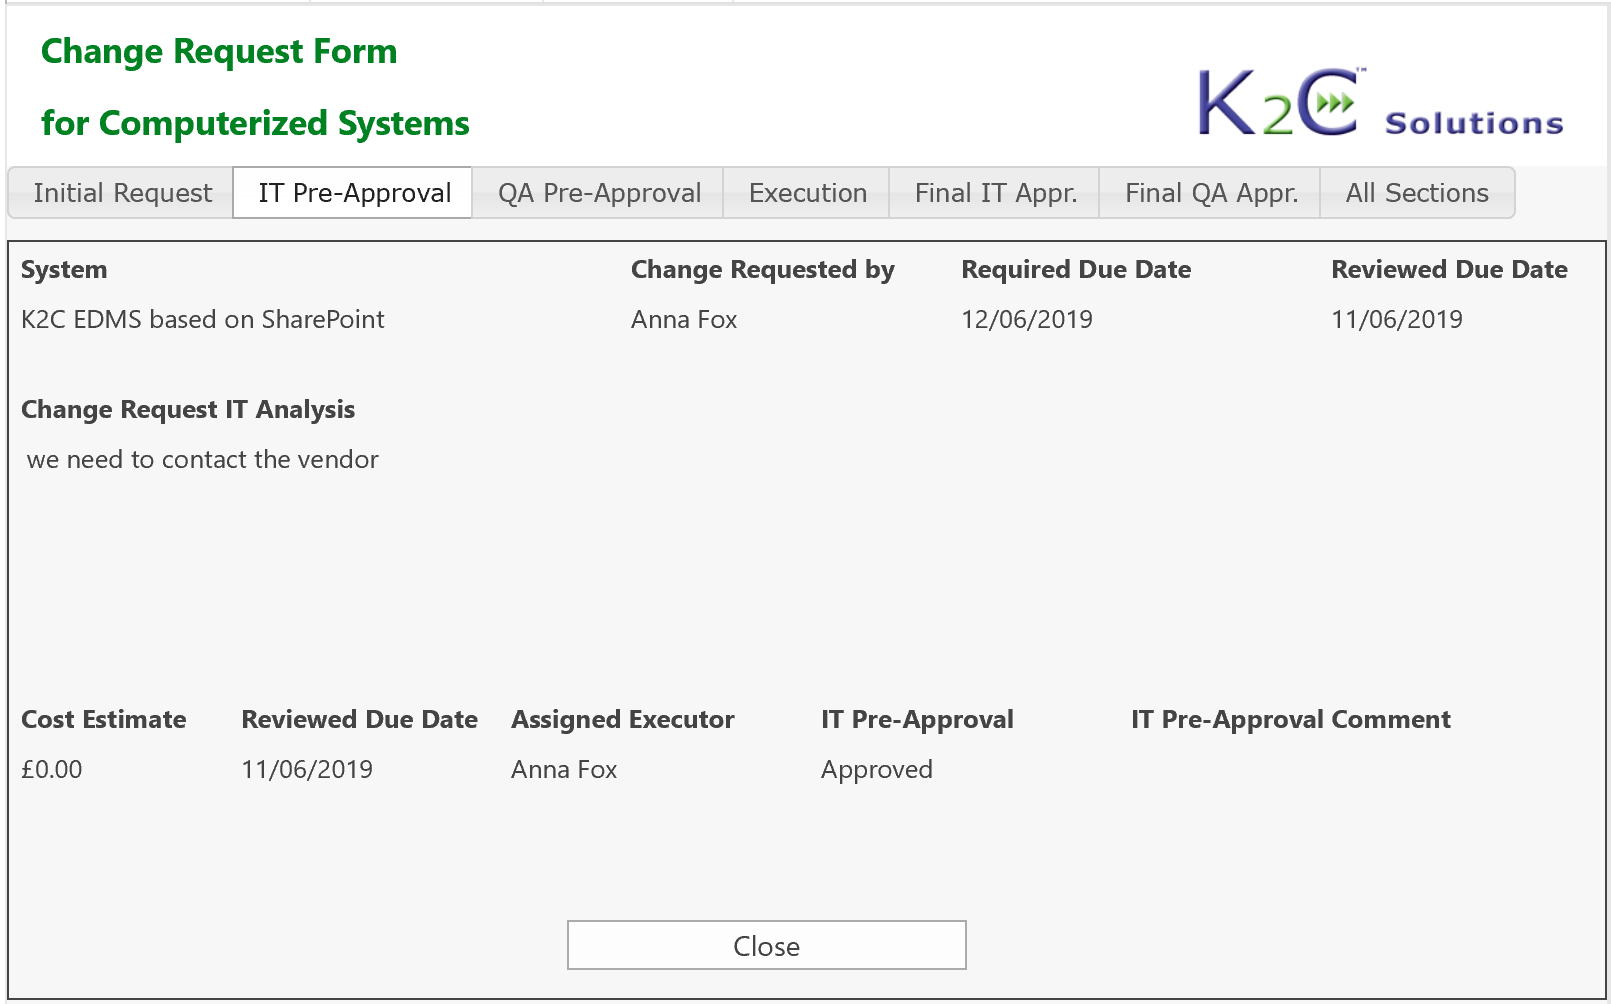Click the K2C Solutions logo
The width and height of the screenshot is (1611, 1004).
pyautogui.click(x=1380, y=103)
